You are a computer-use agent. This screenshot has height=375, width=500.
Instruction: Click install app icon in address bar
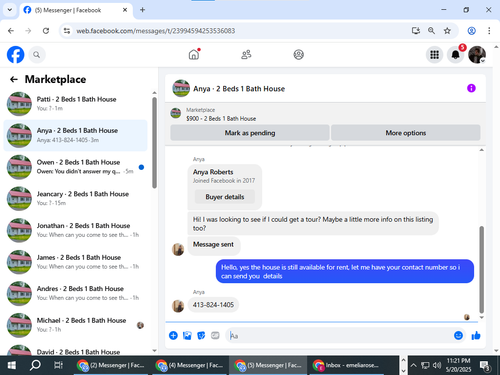(415, 31)
